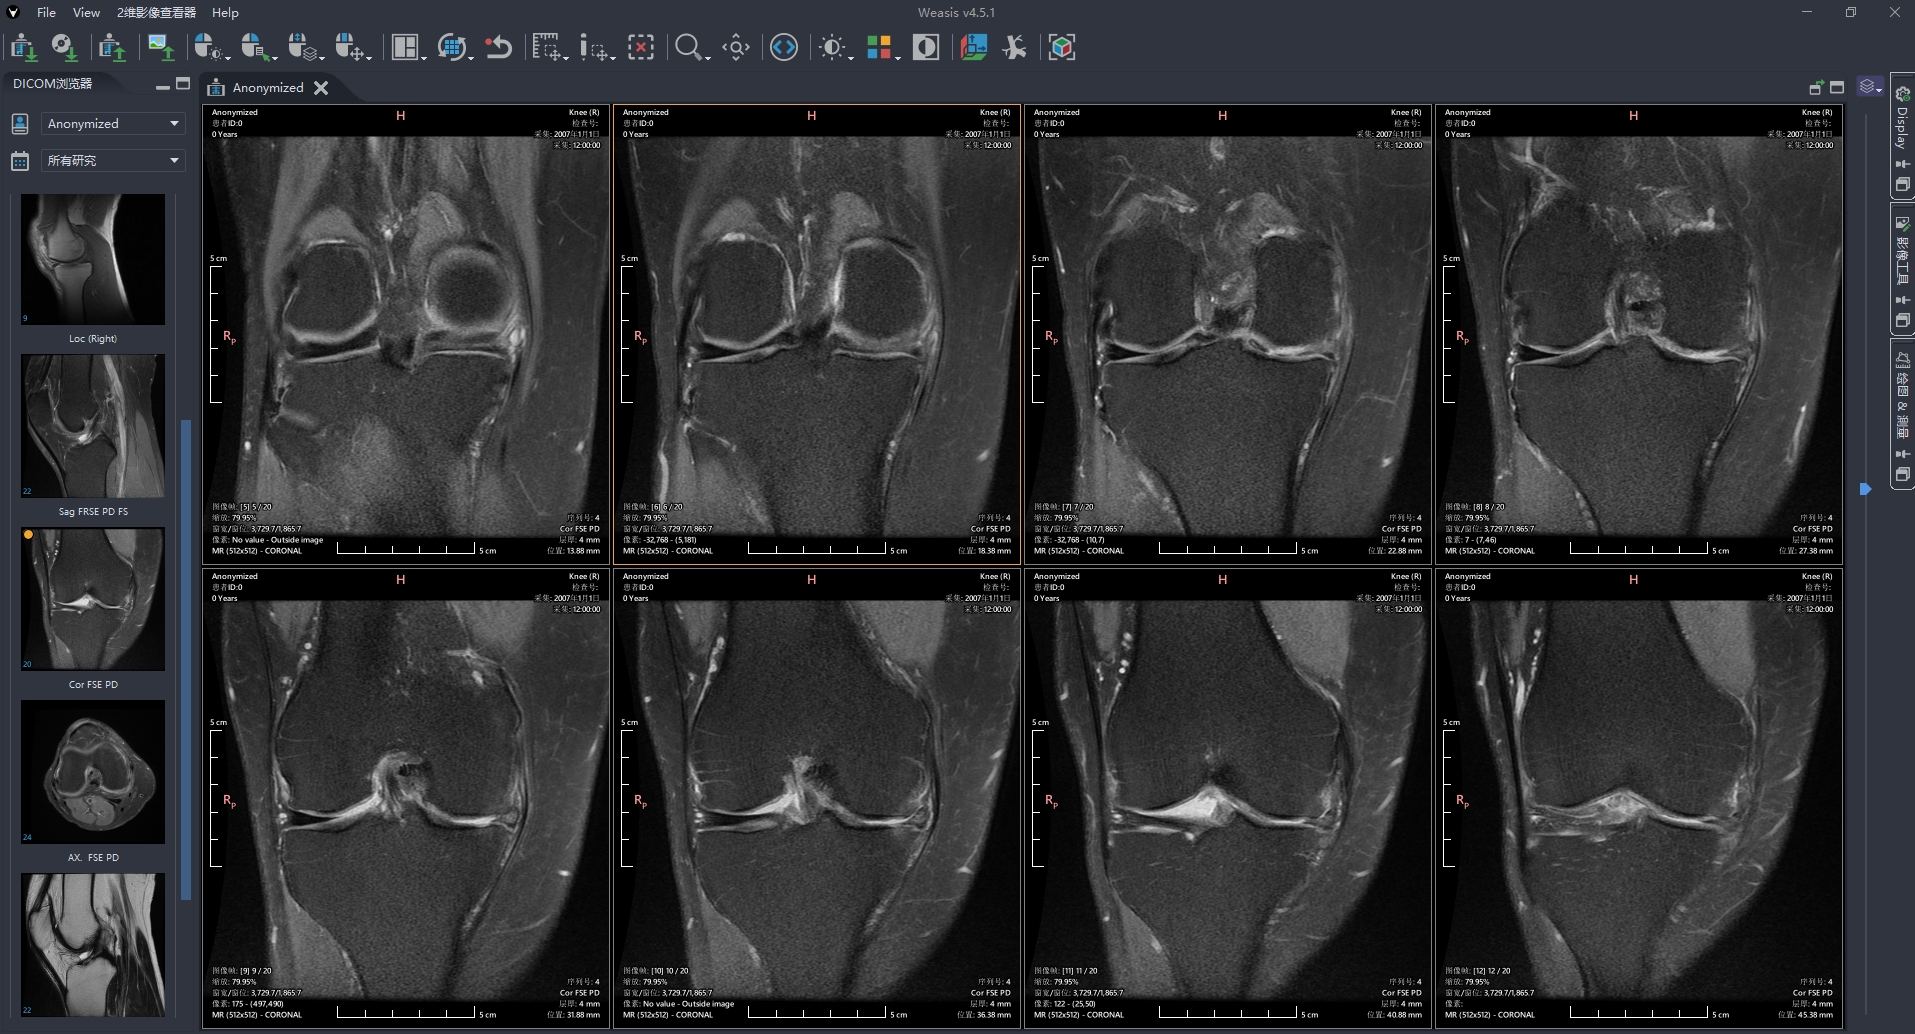Click the delete all drawings icon
This screenshot has height=1034, width=1915.
641,47
